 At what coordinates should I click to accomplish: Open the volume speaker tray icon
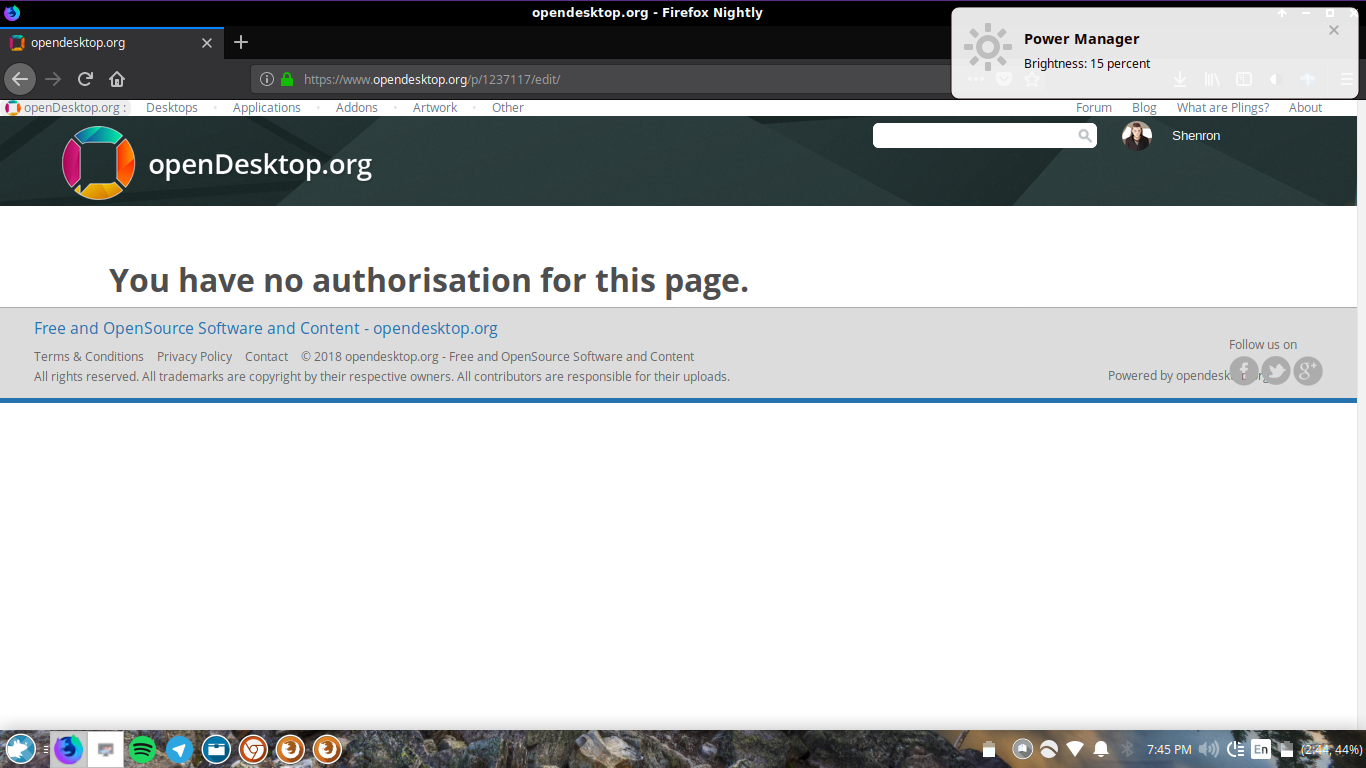[x=1208, y=749]
